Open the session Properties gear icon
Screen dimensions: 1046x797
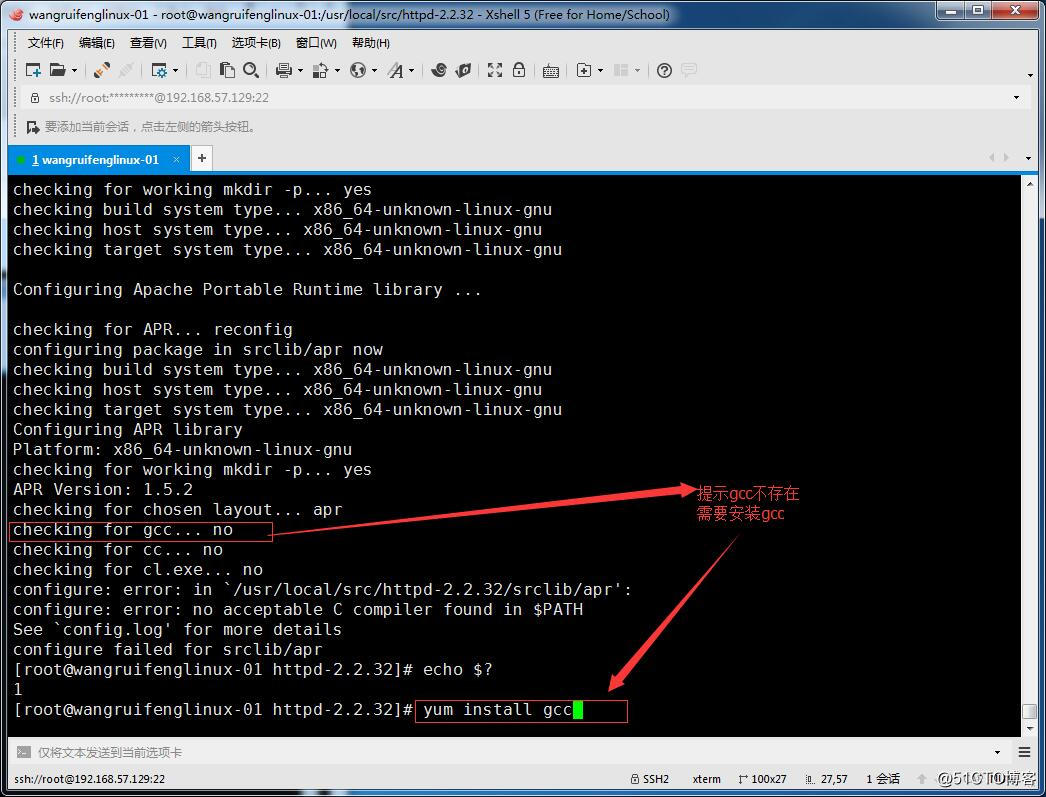159,70
